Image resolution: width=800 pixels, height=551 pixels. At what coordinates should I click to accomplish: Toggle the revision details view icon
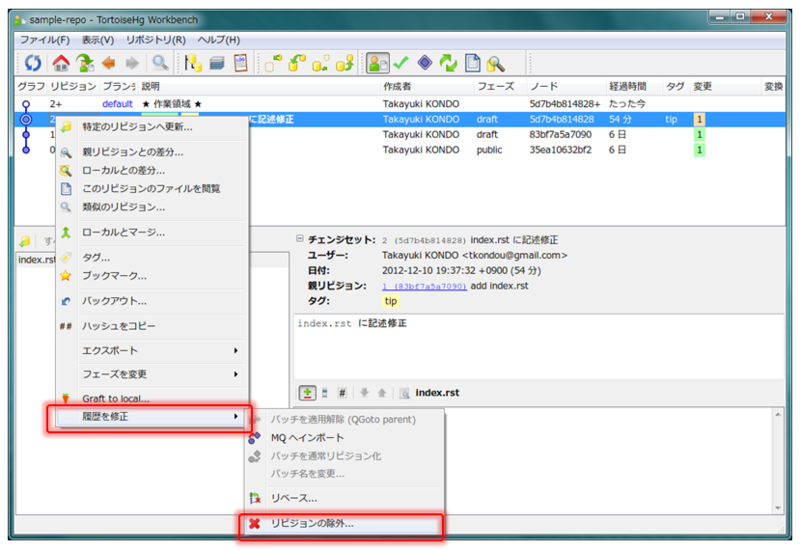(x=378, y=63)
